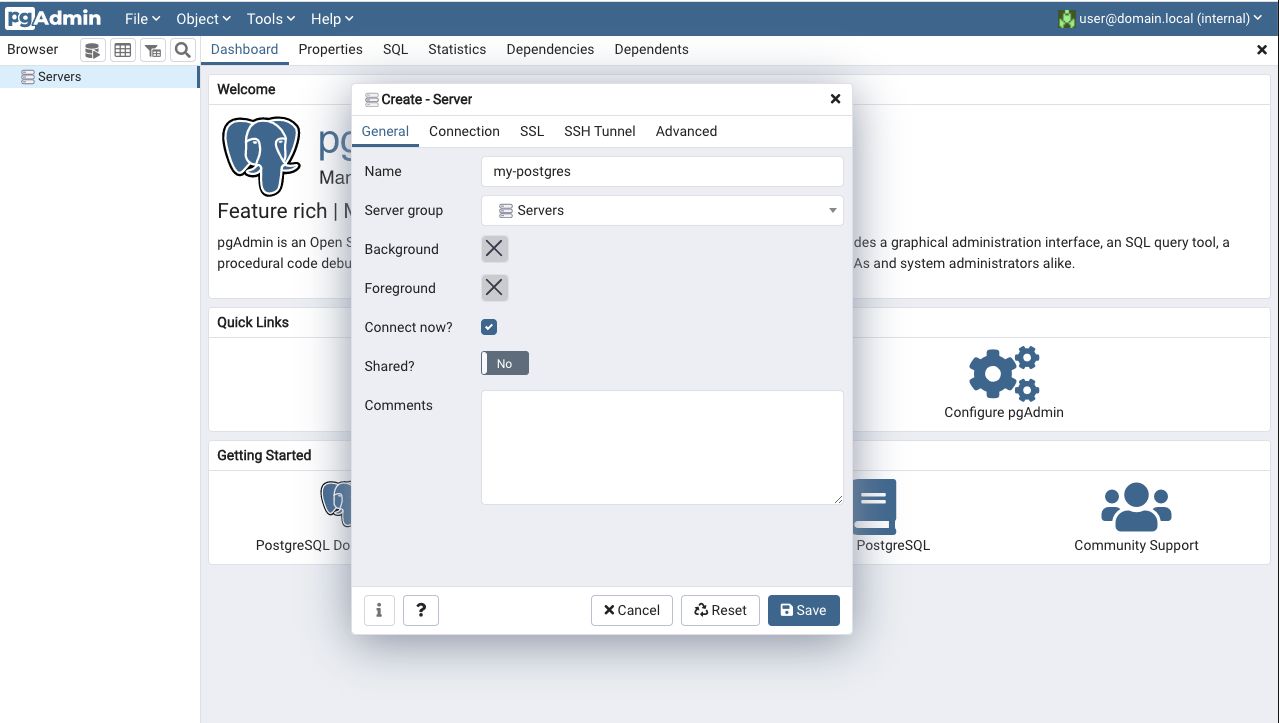Click the PostgreSQL Documentation elephant icon
1279x723 pixels.
click(337, 503)
